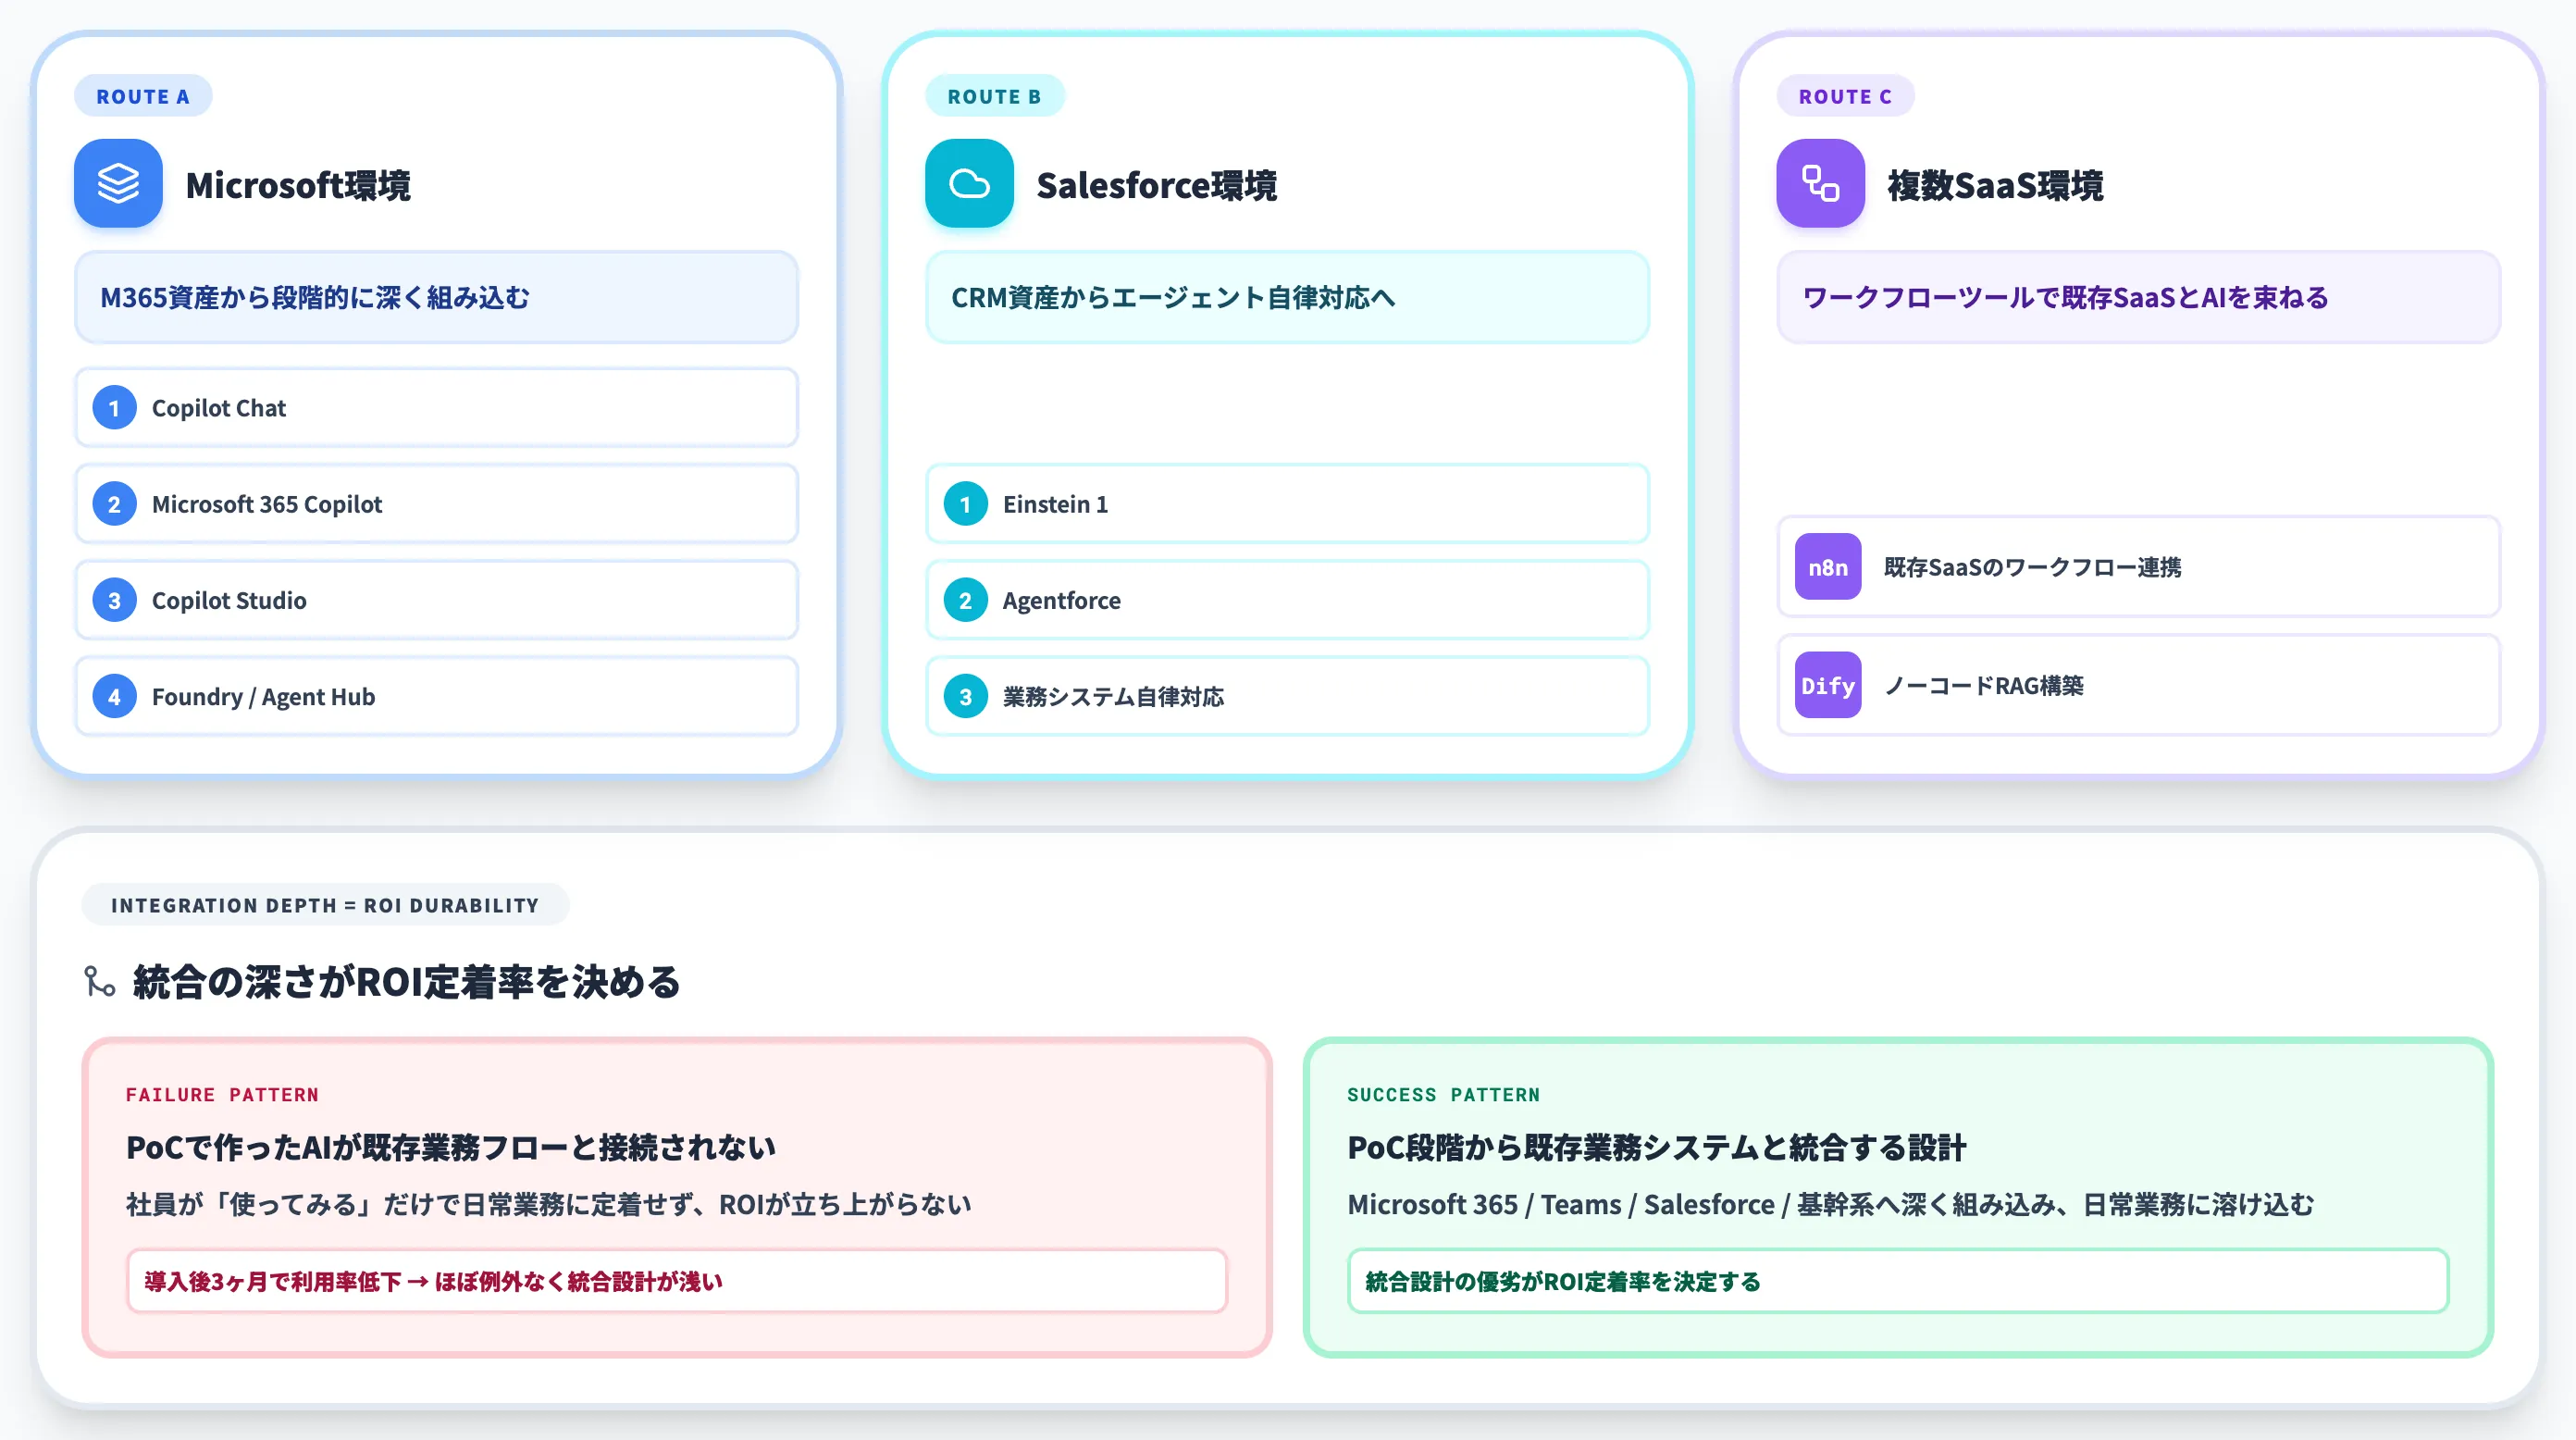Click the Salesforce環境 cloud icon
The image size is (2576, 1440).
click(x=969, y=184)
